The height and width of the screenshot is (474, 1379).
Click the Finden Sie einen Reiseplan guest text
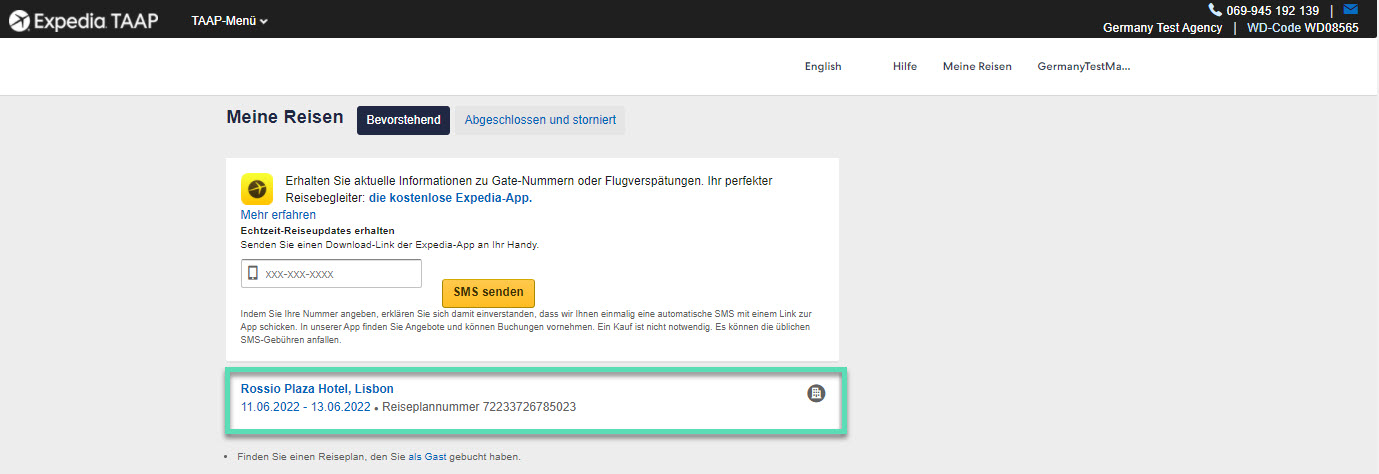click(379, 457)
